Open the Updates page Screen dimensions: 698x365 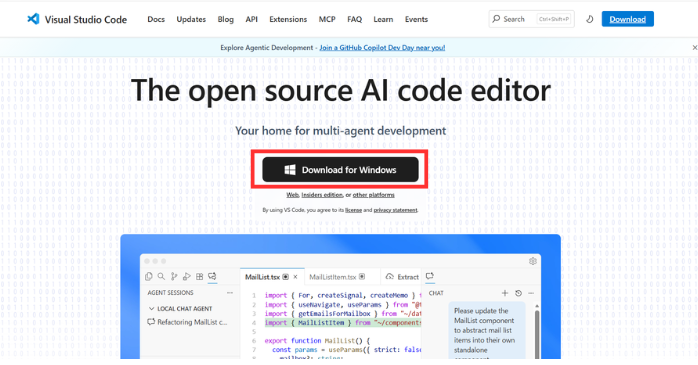coord(191,19)
